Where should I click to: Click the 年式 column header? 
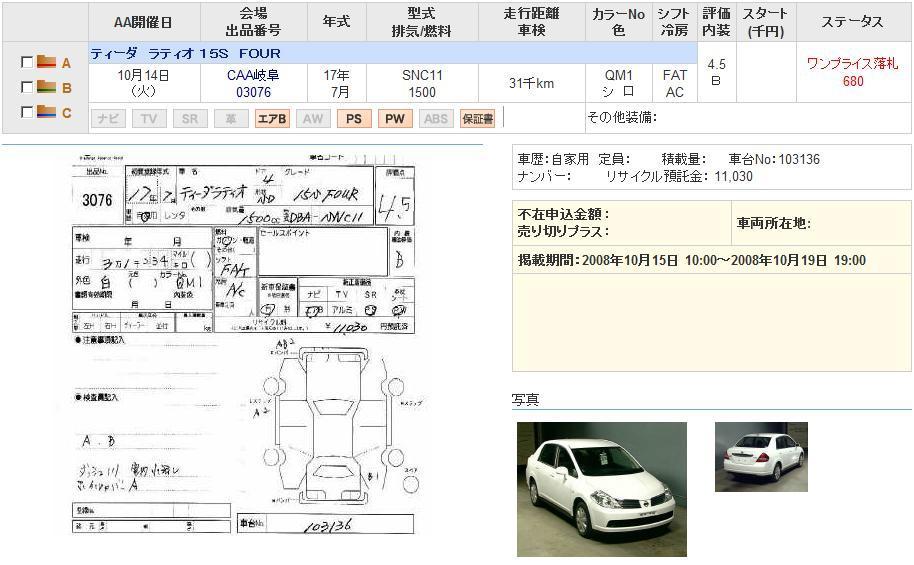[336, 22]
